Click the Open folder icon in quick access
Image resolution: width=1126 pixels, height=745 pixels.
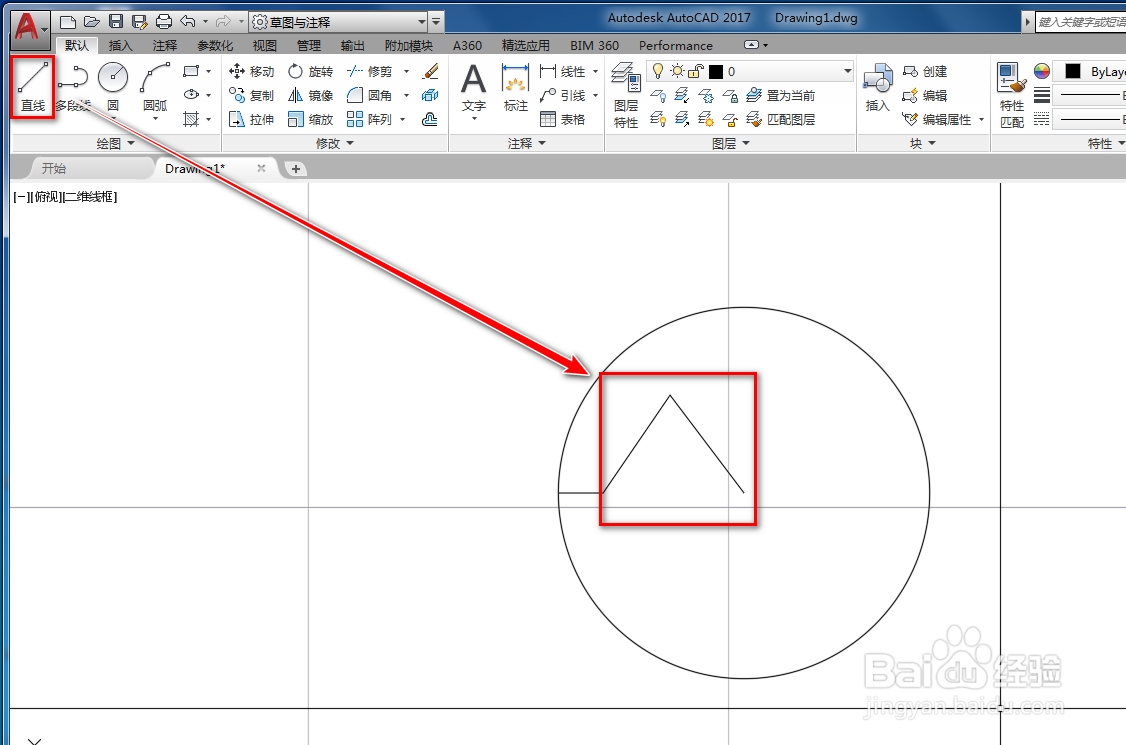(x=91, y=22)
